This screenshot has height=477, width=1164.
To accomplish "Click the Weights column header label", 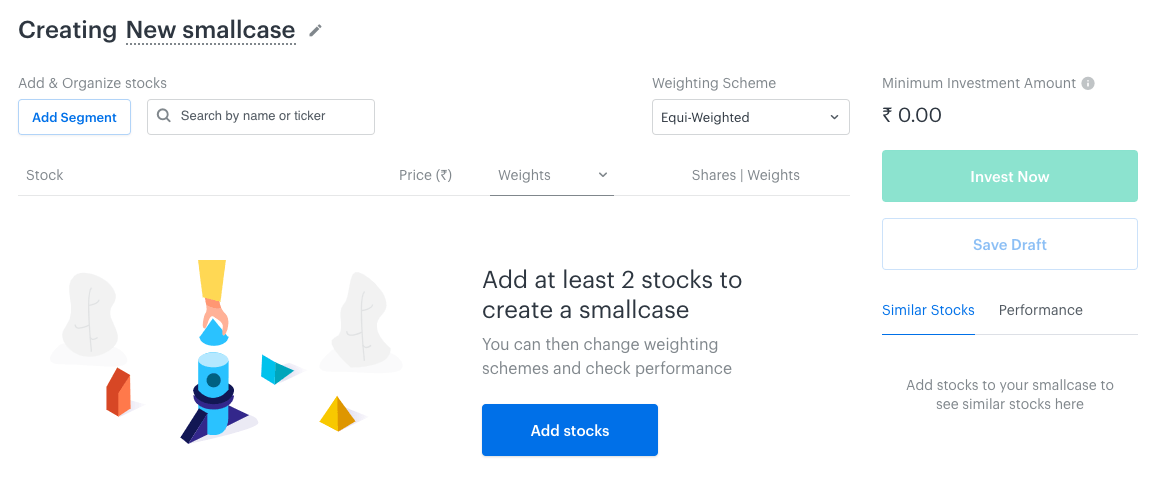I will 524,175.
